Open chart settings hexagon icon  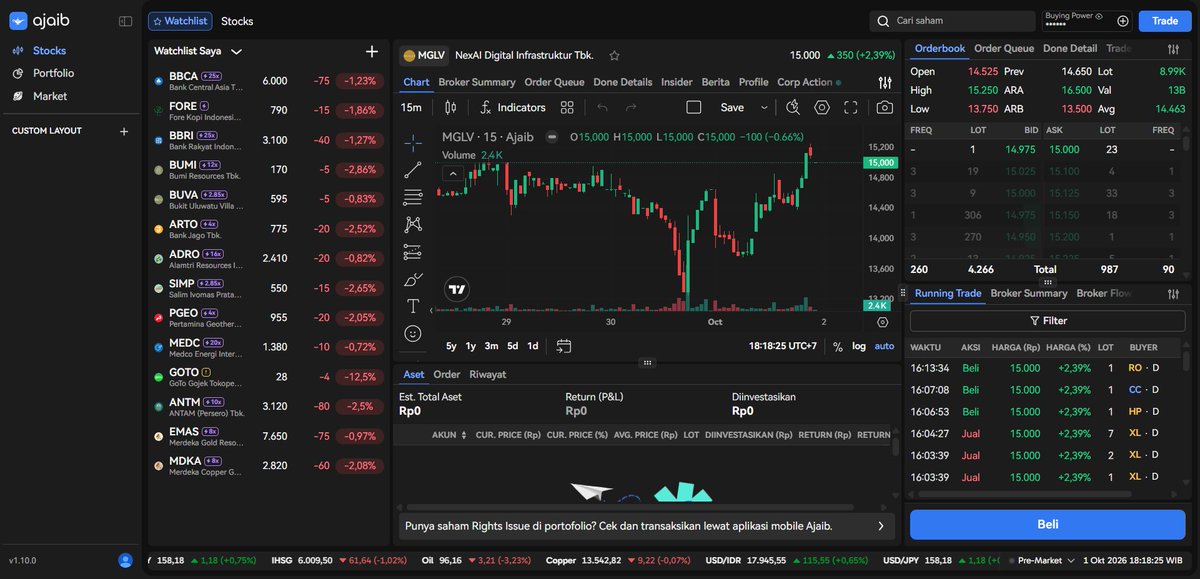coord(822,107)
